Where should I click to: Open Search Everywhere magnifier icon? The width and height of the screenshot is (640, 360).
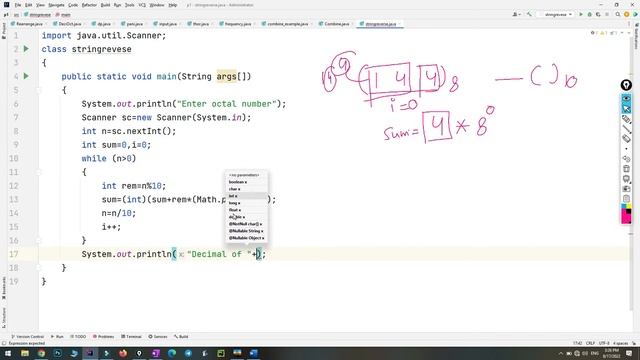[x=618, y=14]
